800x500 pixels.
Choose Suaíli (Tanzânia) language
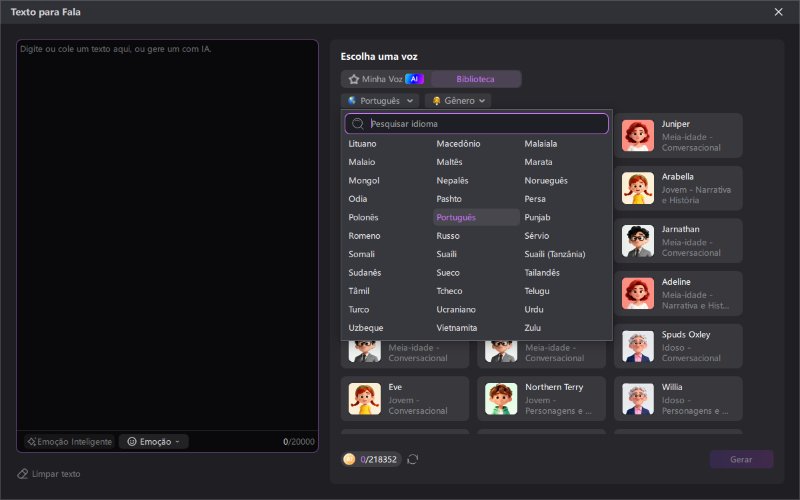click(555, 254)
